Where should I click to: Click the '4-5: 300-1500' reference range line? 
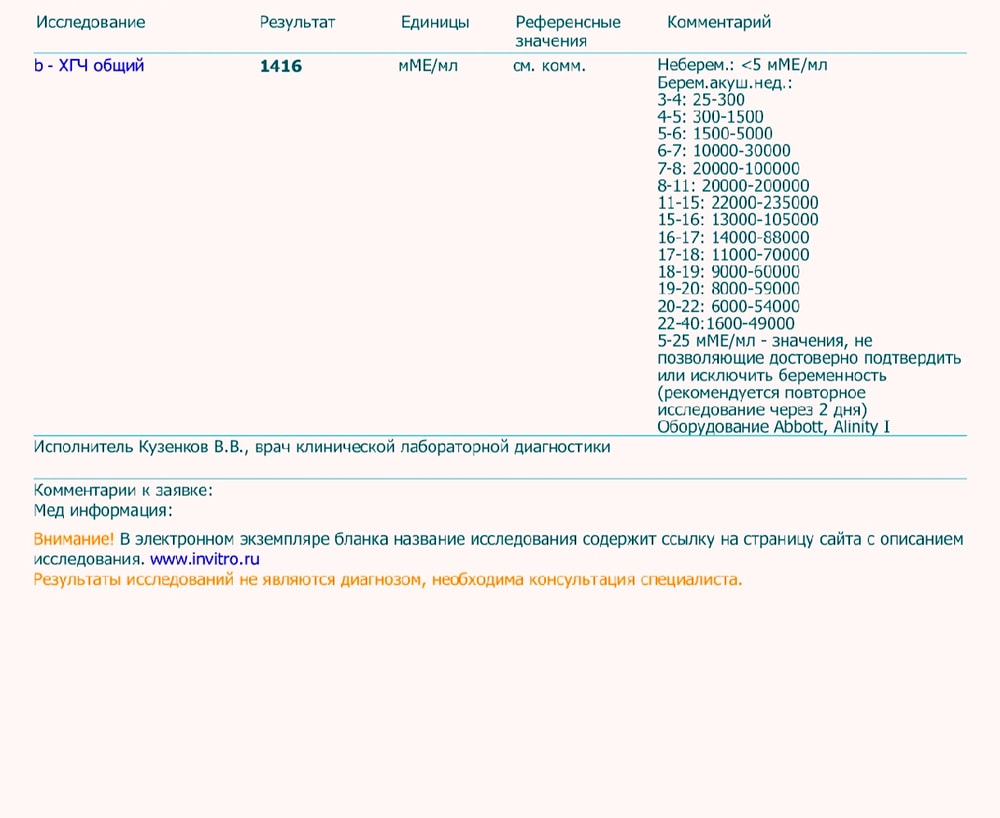pos(710,117)
